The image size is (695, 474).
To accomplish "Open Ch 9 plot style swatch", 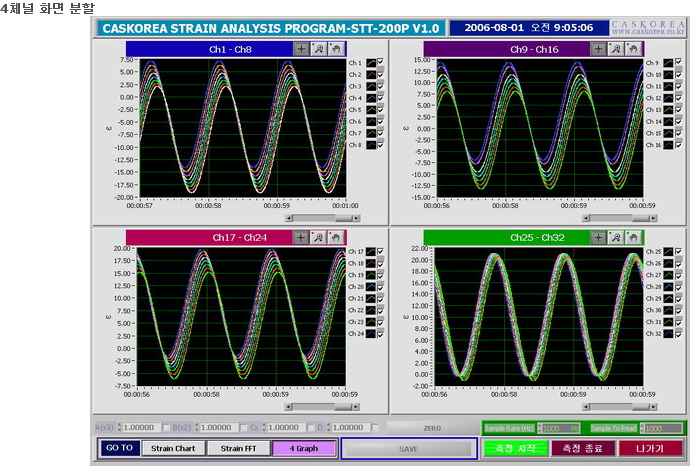I will tap(668, 63).
